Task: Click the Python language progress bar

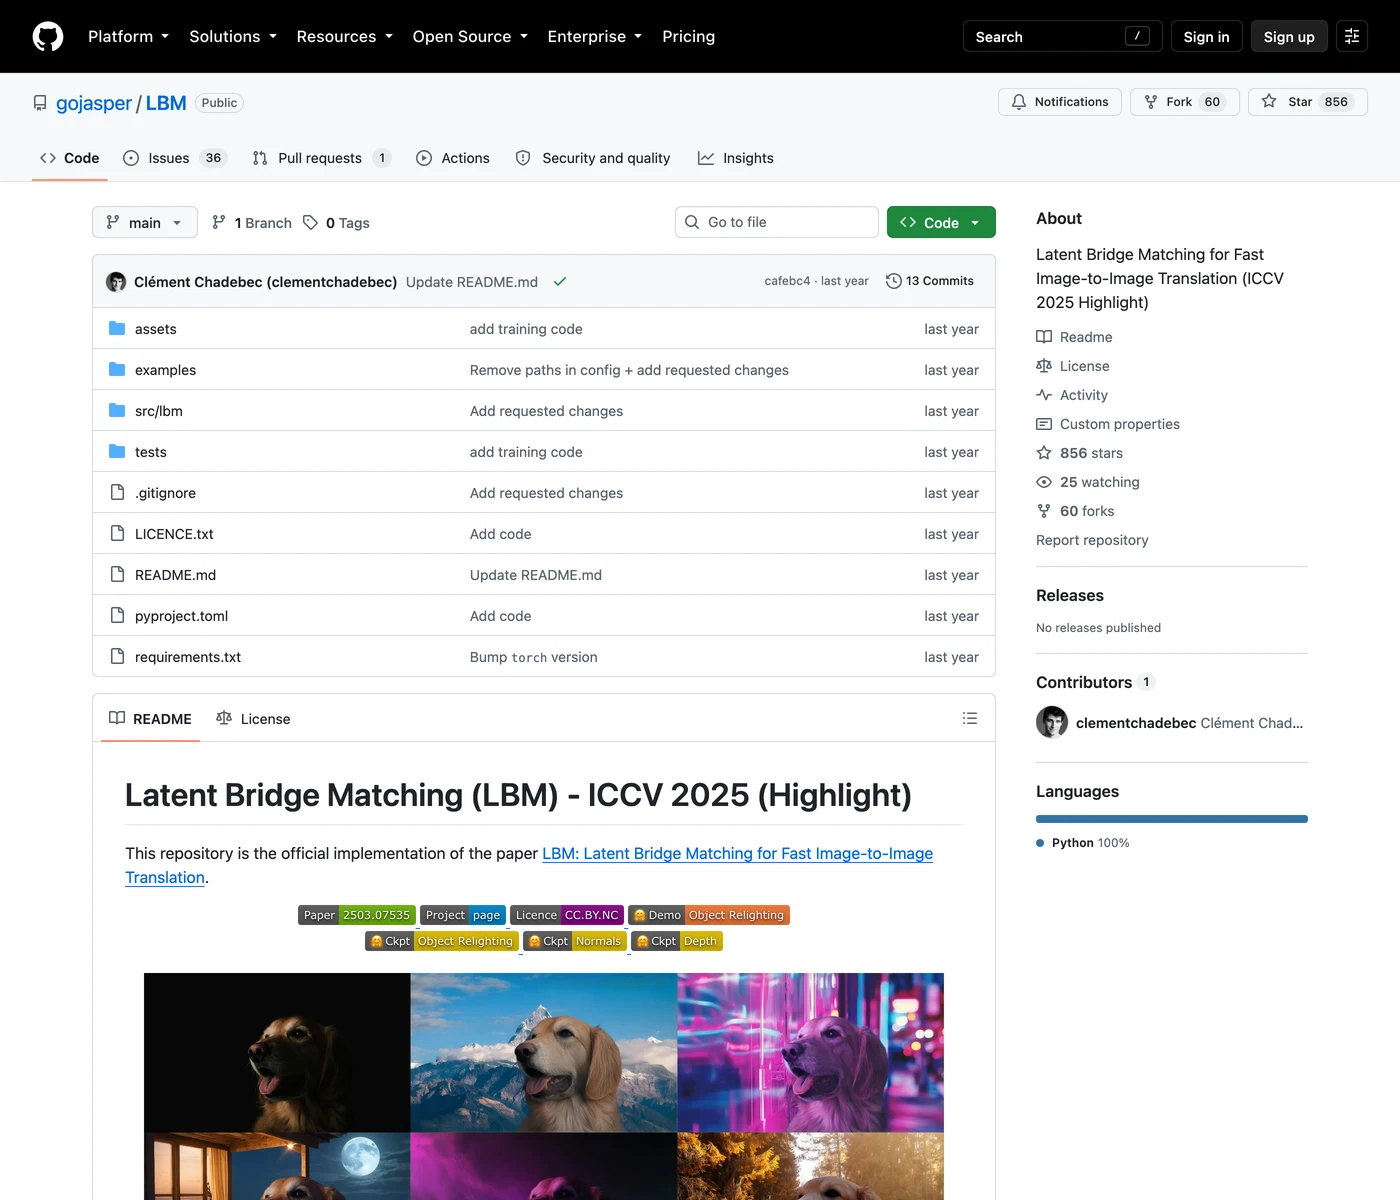Action: click(1172, 819)
